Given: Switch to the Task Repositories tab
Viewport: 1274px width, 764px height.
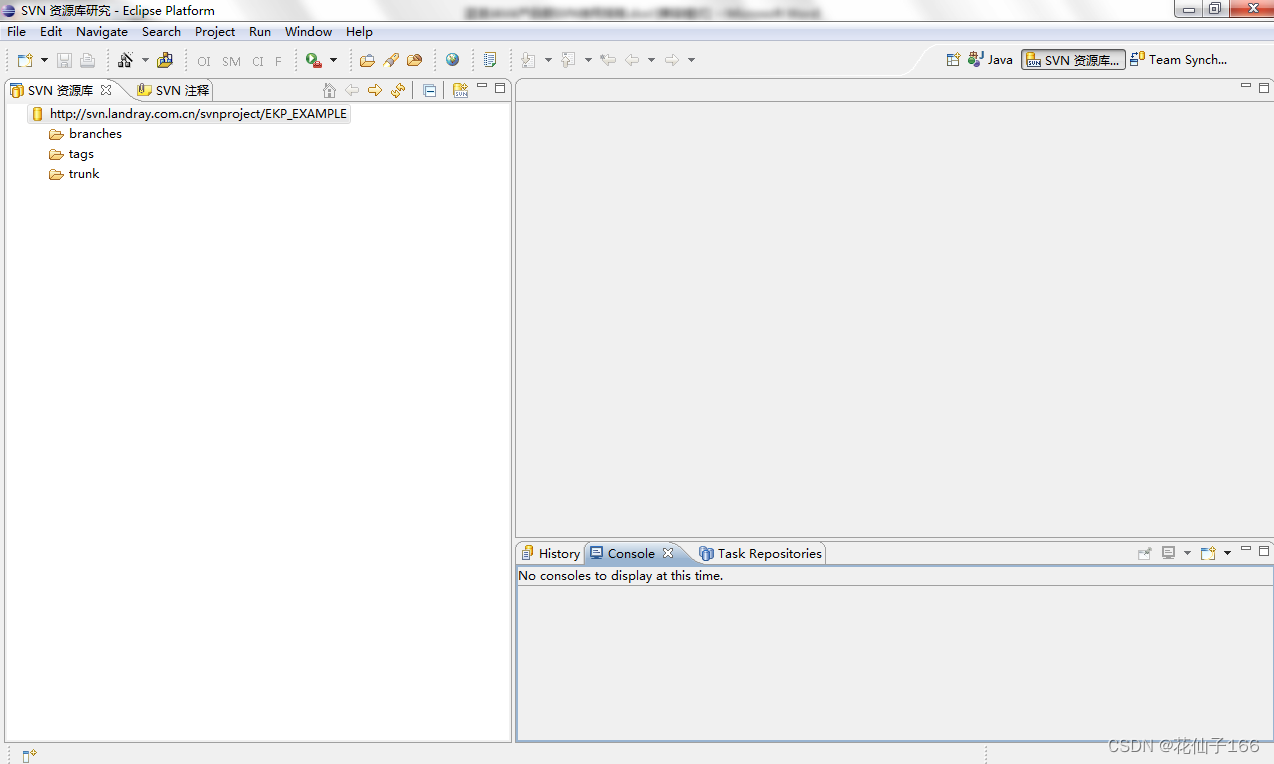Looking at the screenshot, I should tap(761, 553).
